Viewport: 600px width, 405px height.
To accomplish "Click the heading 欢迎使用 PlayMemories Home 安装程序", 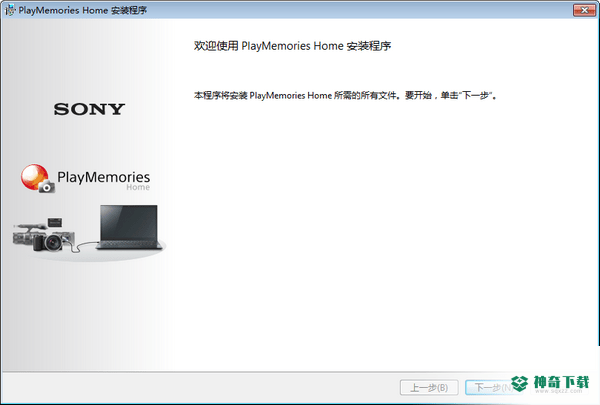I will tap(292, 46).
